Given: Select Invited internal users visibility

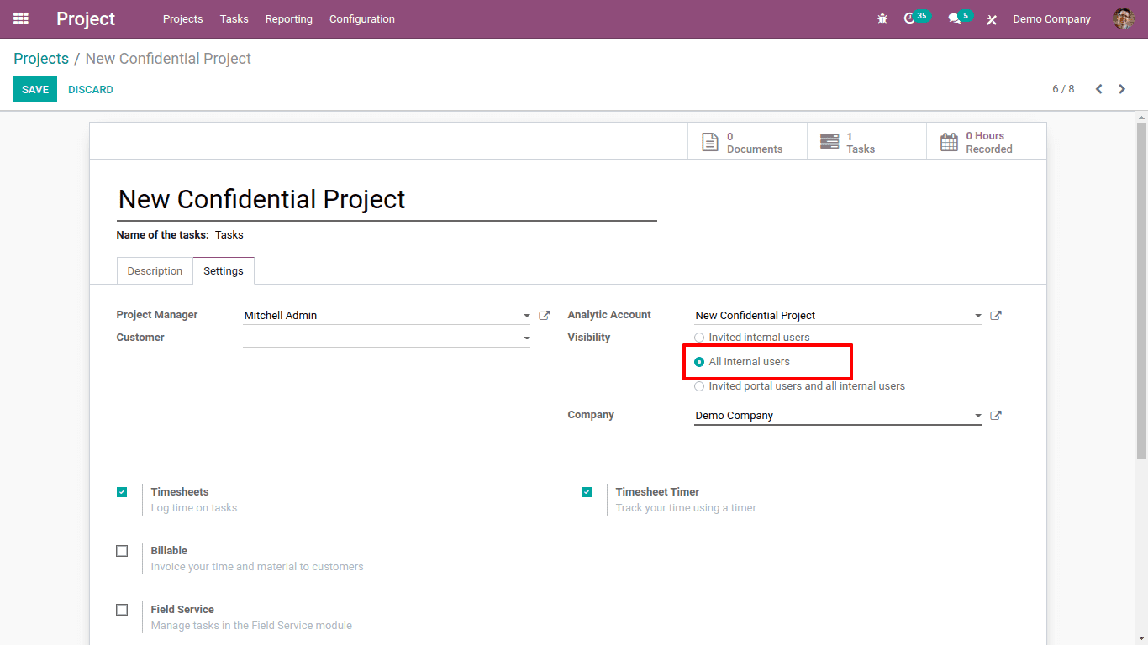Looking at the screenshot, I should click(699, 338).
